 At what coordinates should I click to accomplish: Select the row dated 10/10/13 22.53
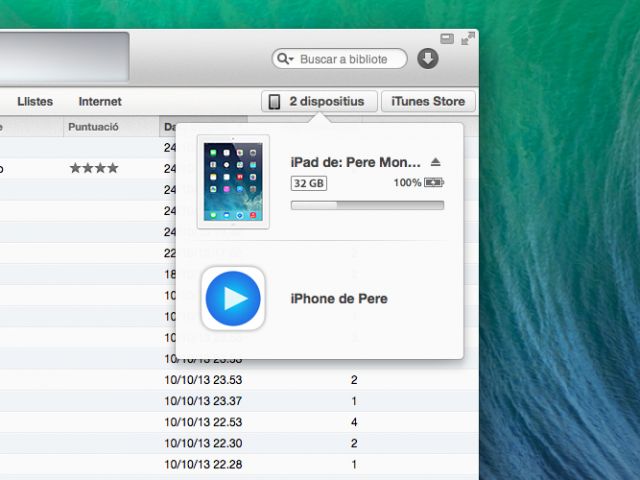pos(239,422)
